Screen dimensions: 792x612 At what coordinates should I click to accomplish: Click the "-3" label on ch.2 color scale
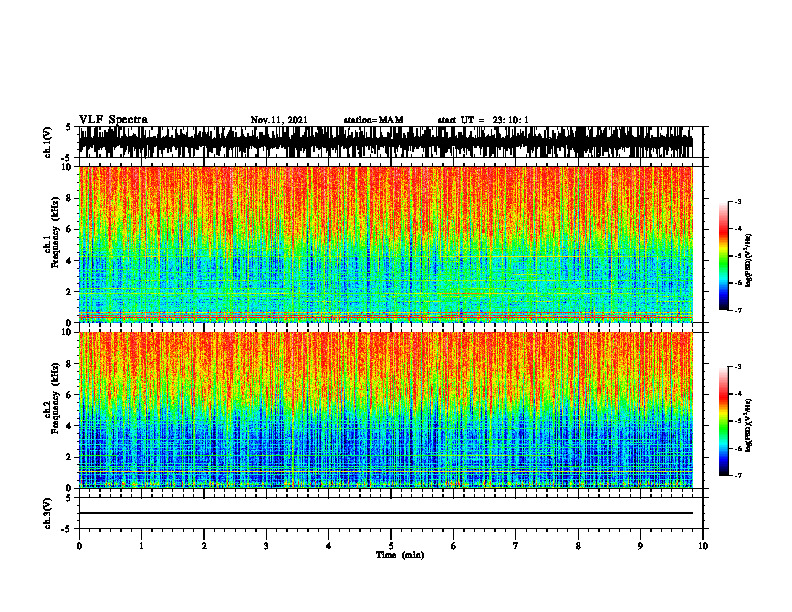click(738, 367)
